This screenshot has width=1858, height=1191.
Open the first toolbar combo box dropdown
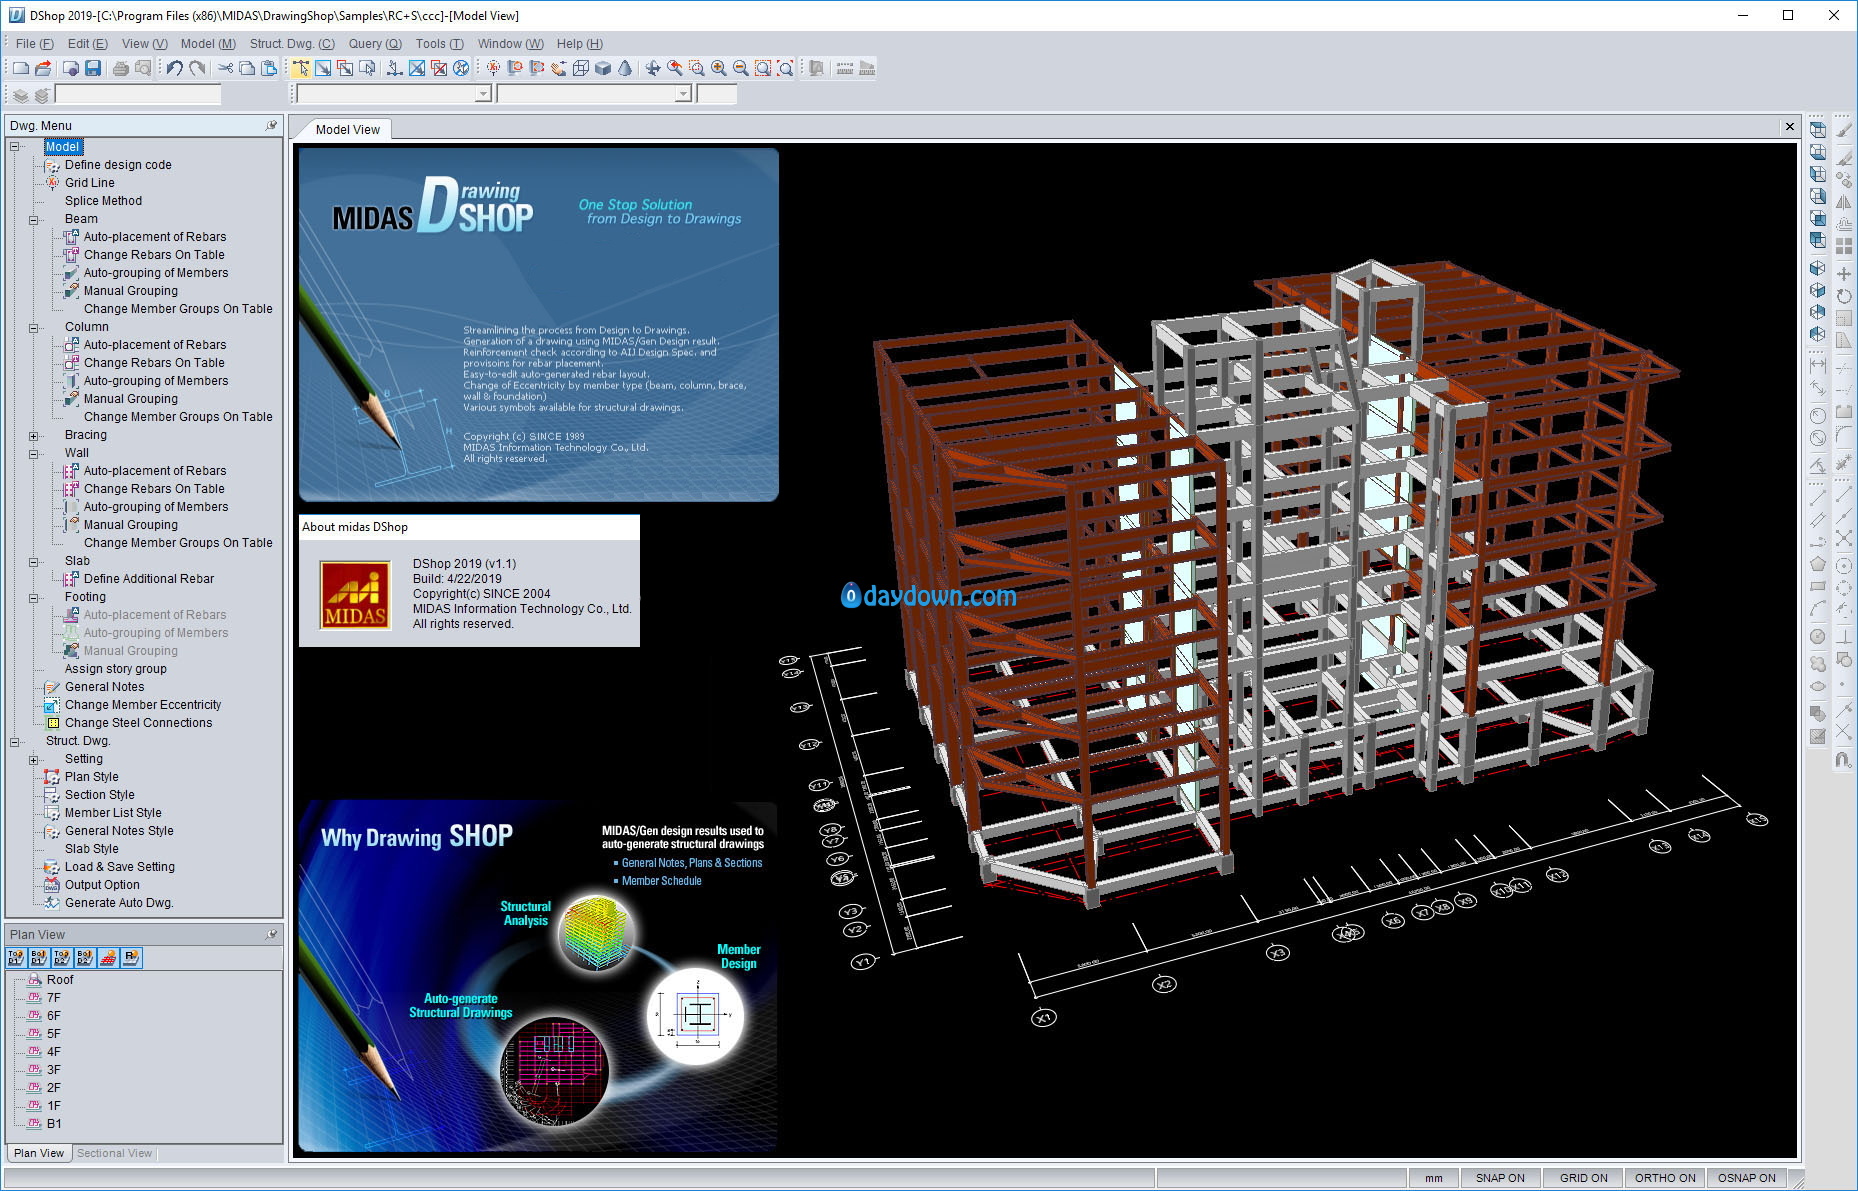tap(483, 94)
